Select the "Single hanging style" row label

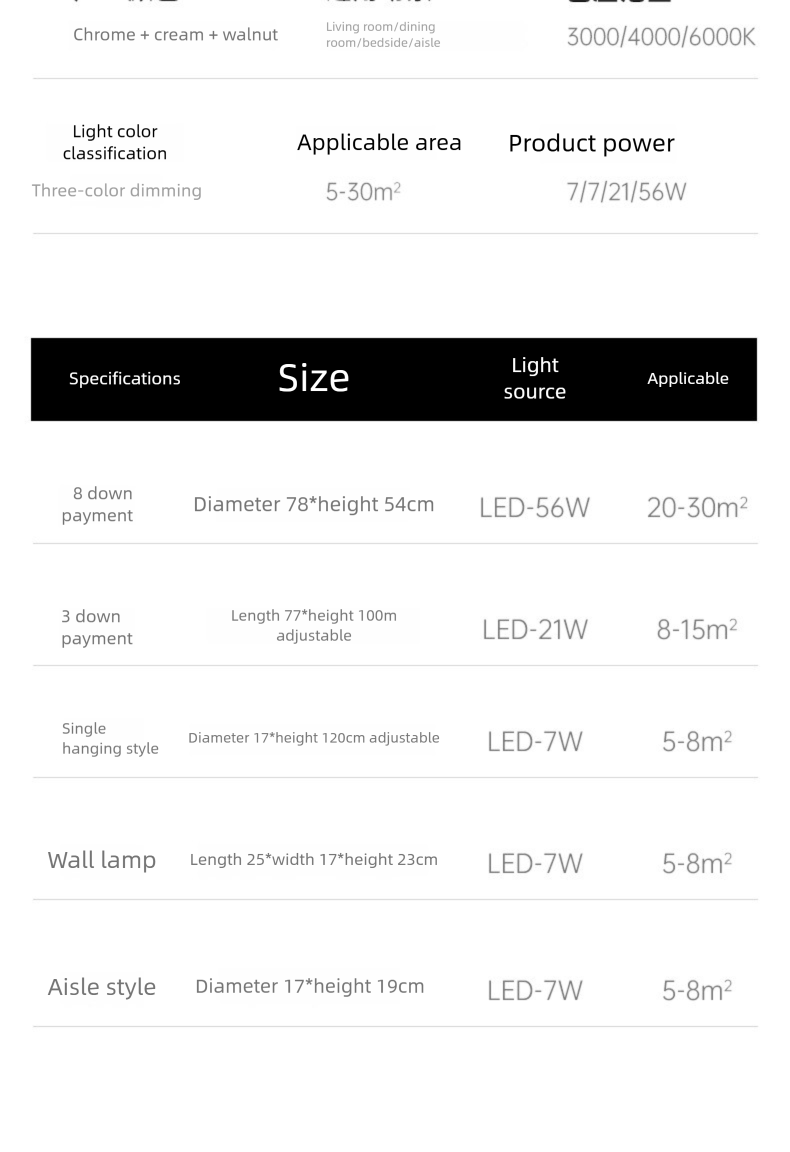point(110,738)
